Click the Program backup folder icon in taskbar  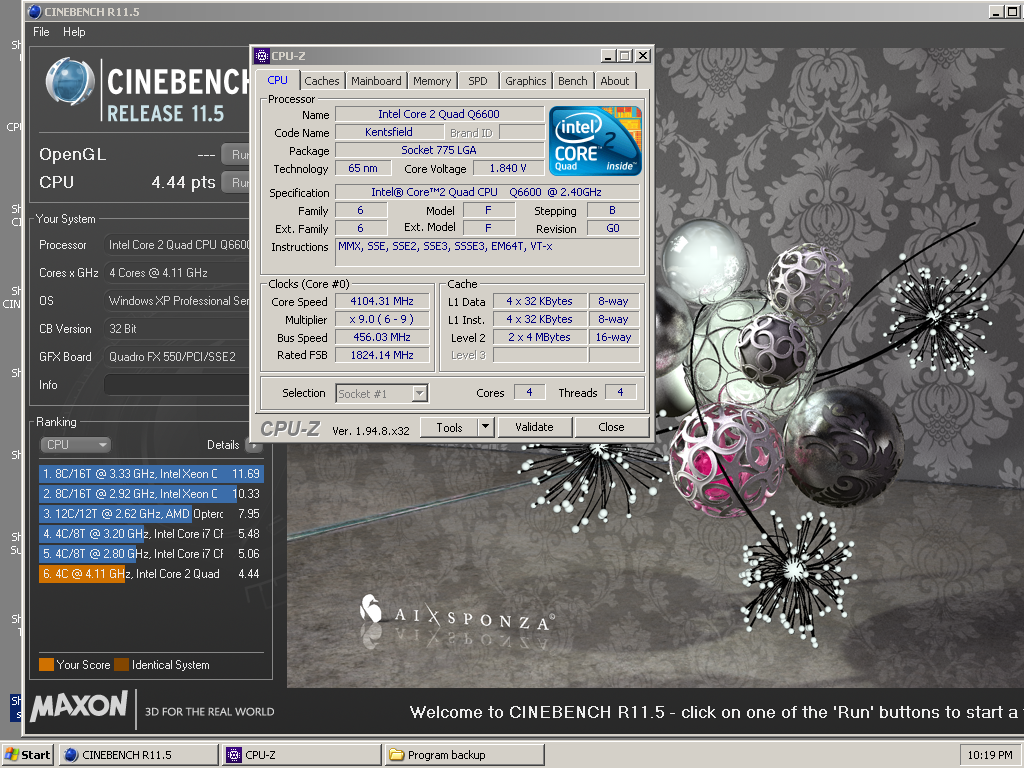(396, 754)
